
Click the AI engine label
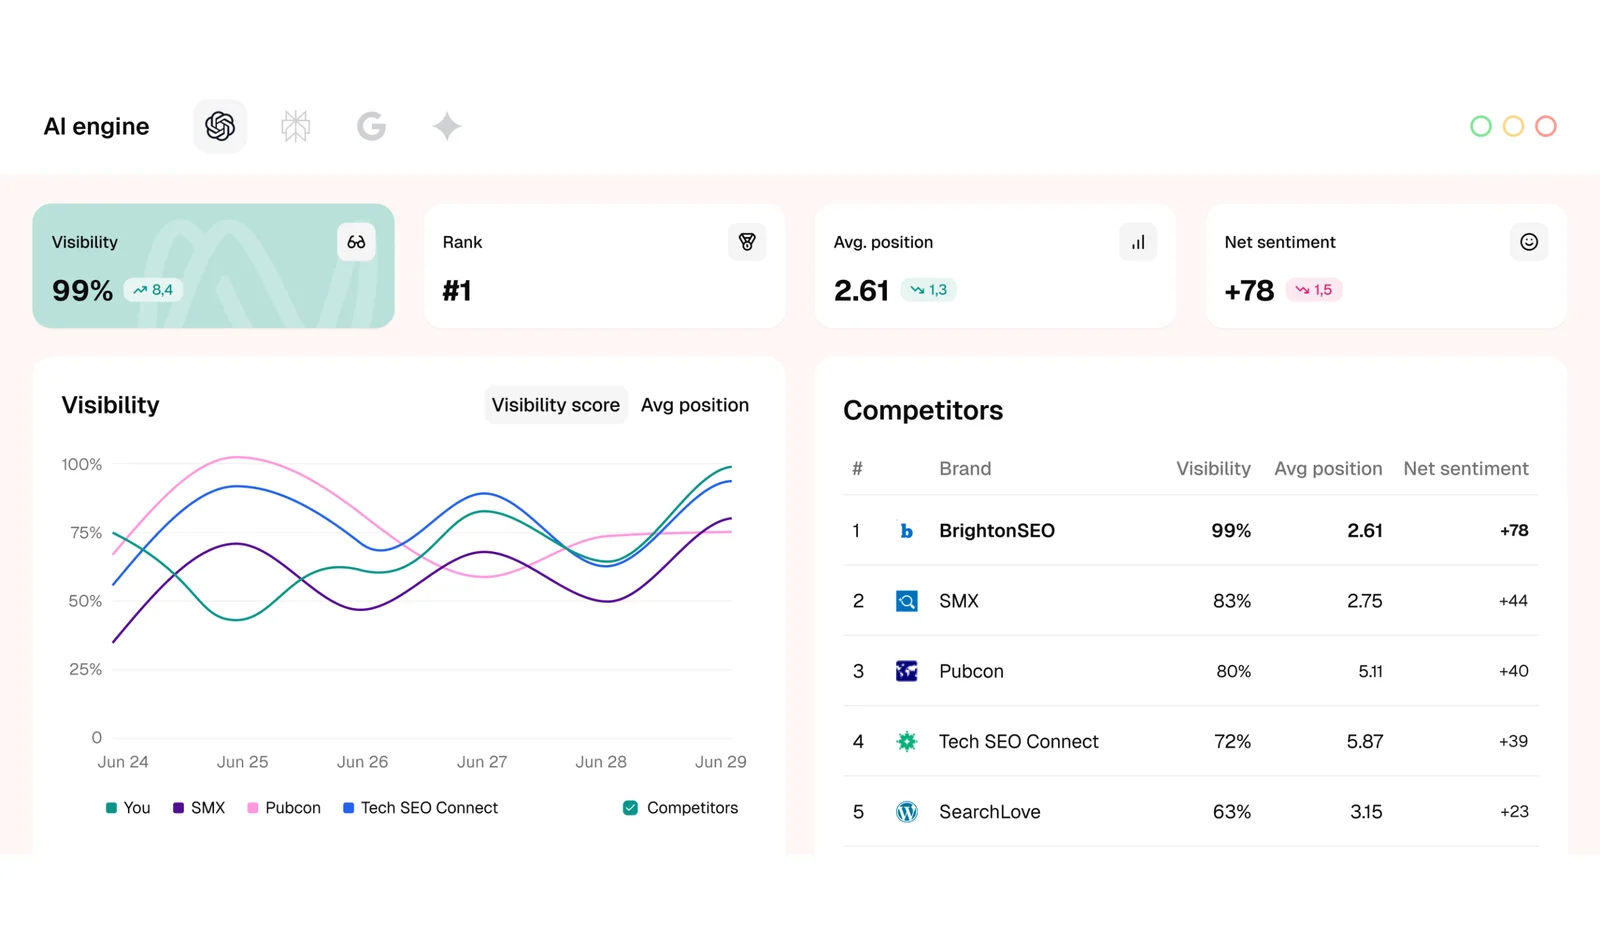tap(96, 126)
